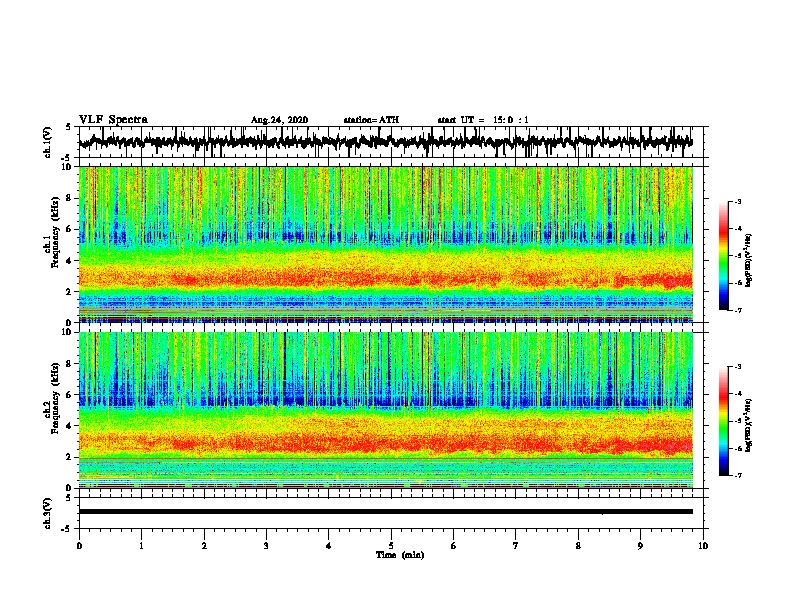792x612 pixels.
Task: Click the ch.1 spectrogram red band
Action: pyautogui.click(x=385, y=278)
